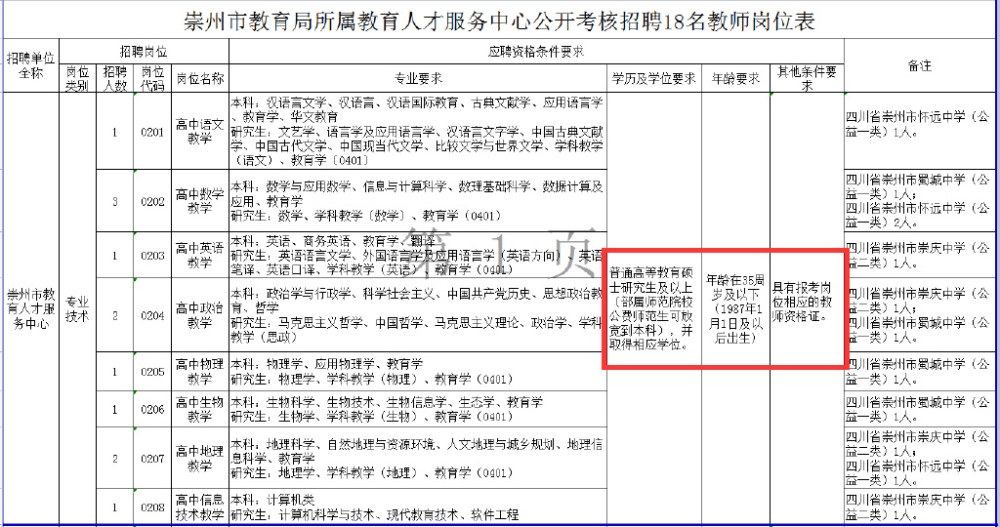Image resolution: width=1000 pixels, height=527 pixels.
Task: Select the 招聘单位全称 header cell
Action: point(30,66)
